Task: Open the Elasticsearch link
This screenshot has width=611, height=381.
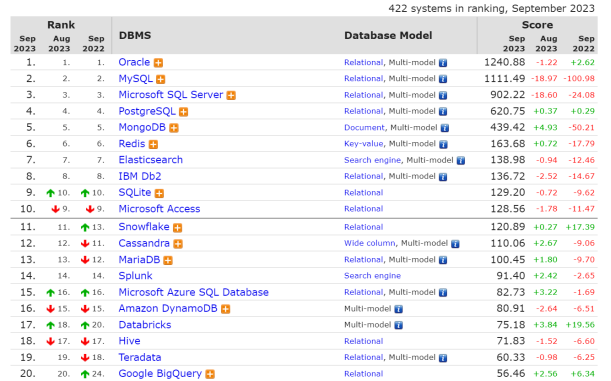Action: point(150,160)
